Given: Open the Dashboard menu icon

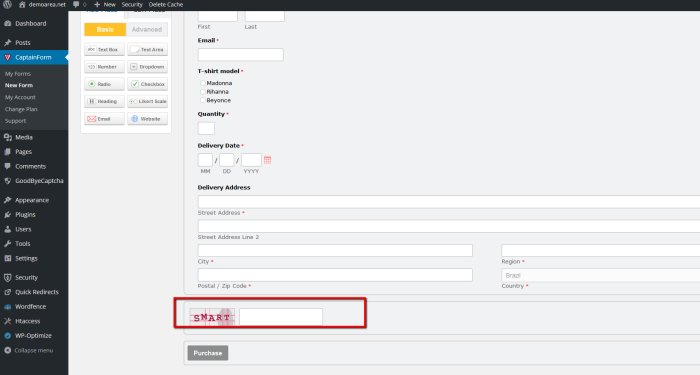Looking at the screenshot, I should 8,23.
